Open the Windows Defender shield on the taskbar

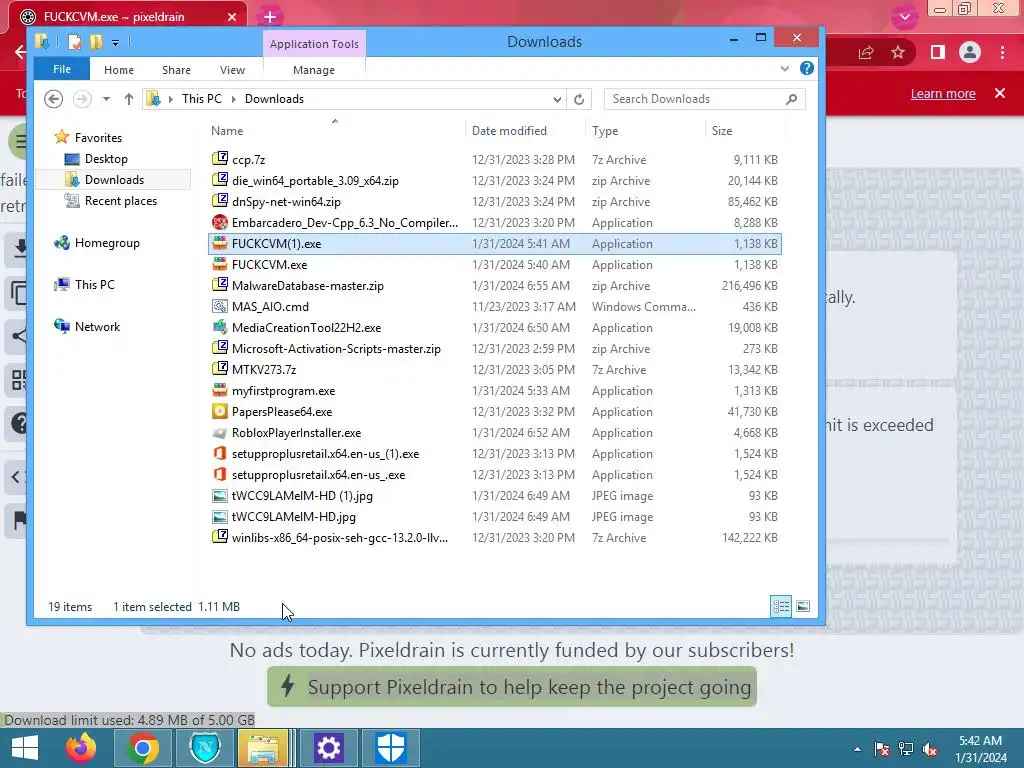pyautogui.click(x=391, y=748)
